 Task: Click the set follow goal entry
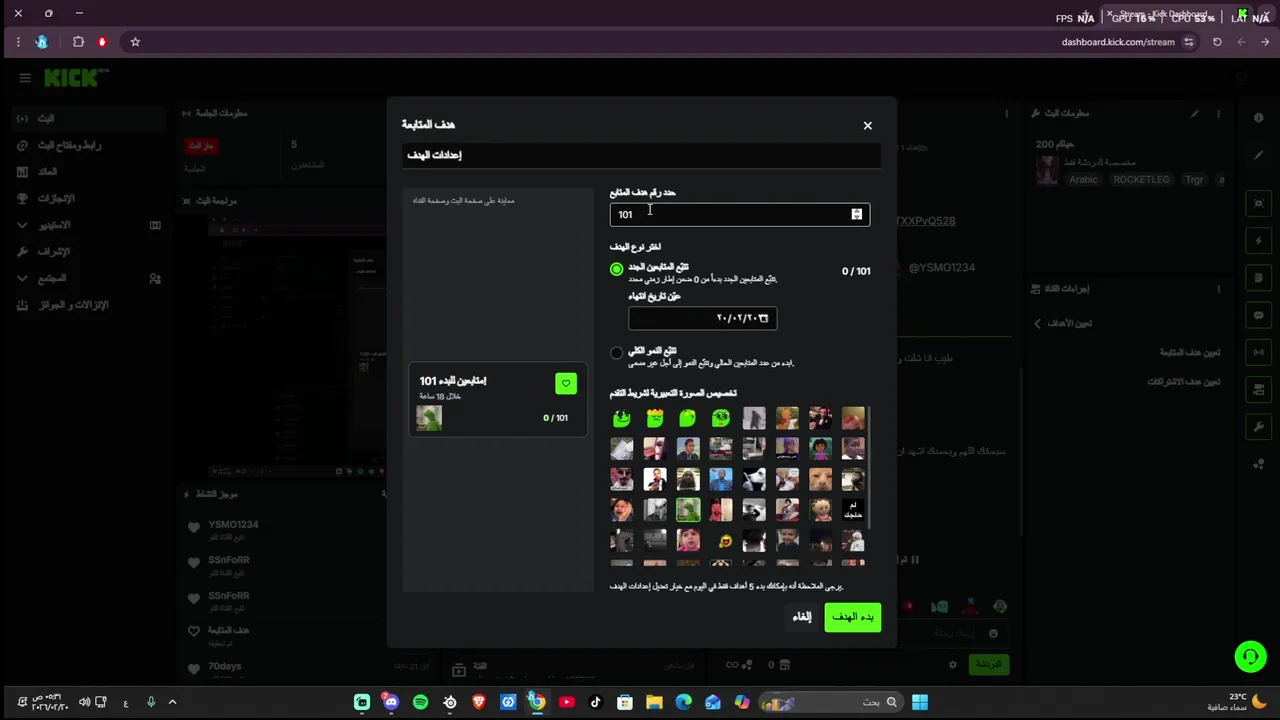[1190, 352]
